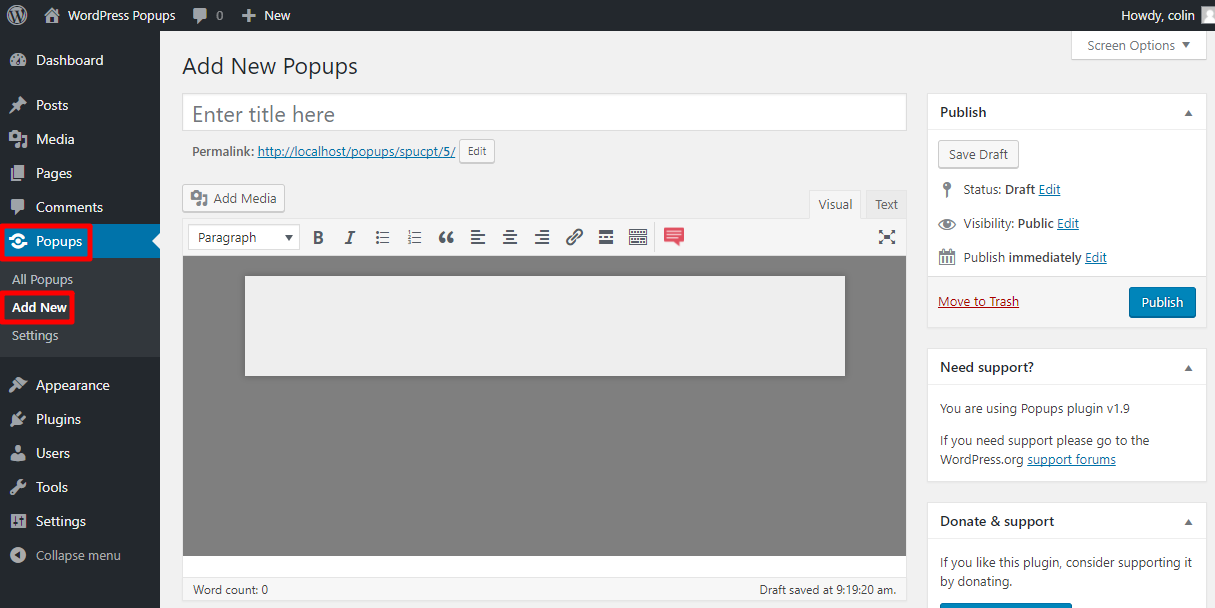Collapse the Publish panel
Viewport: 1215px width, 608px height.
[1188, 112]
